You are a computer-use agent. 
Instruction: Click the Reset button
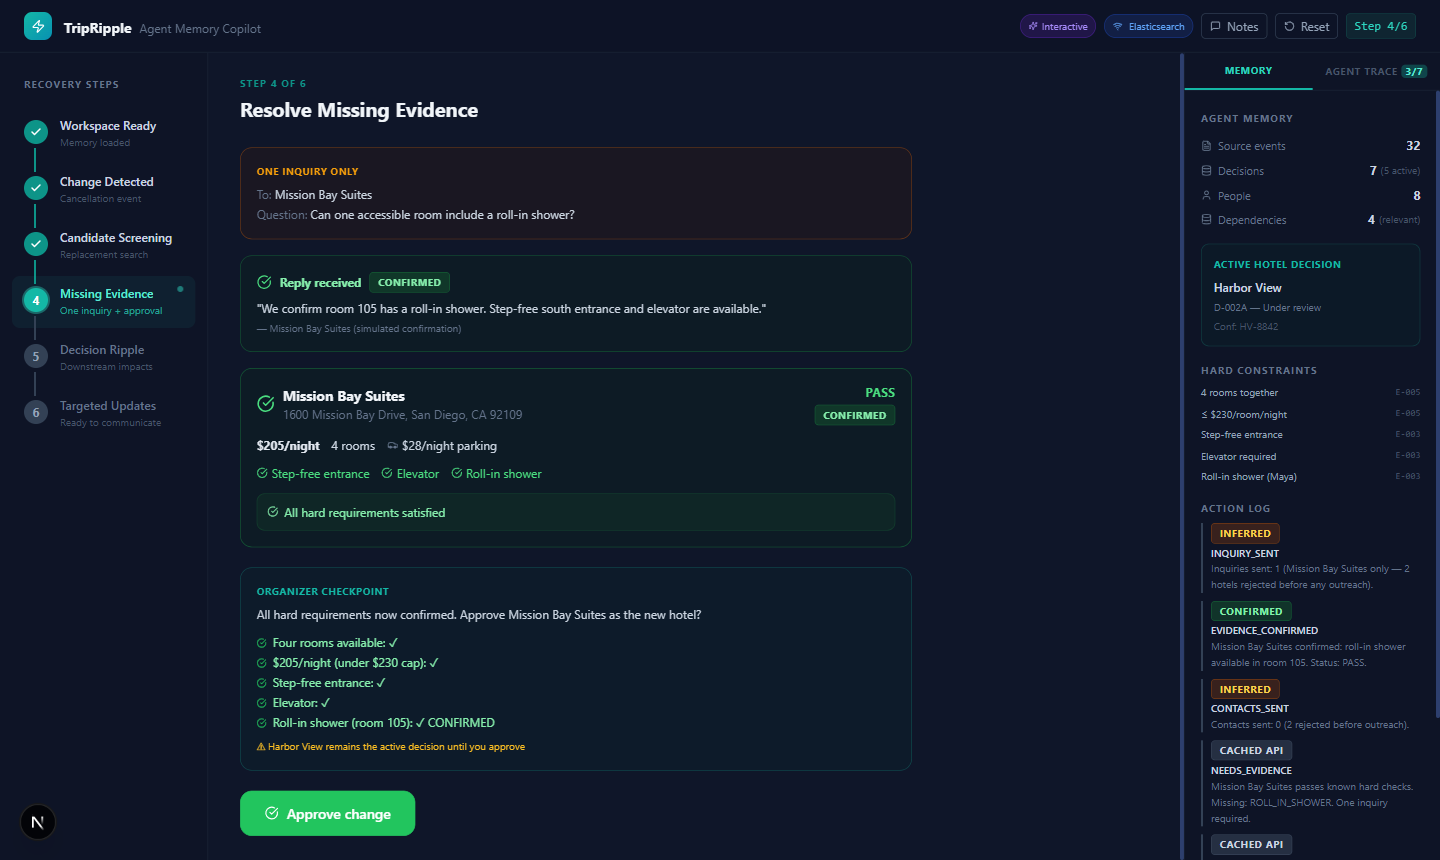[1306, 27]
